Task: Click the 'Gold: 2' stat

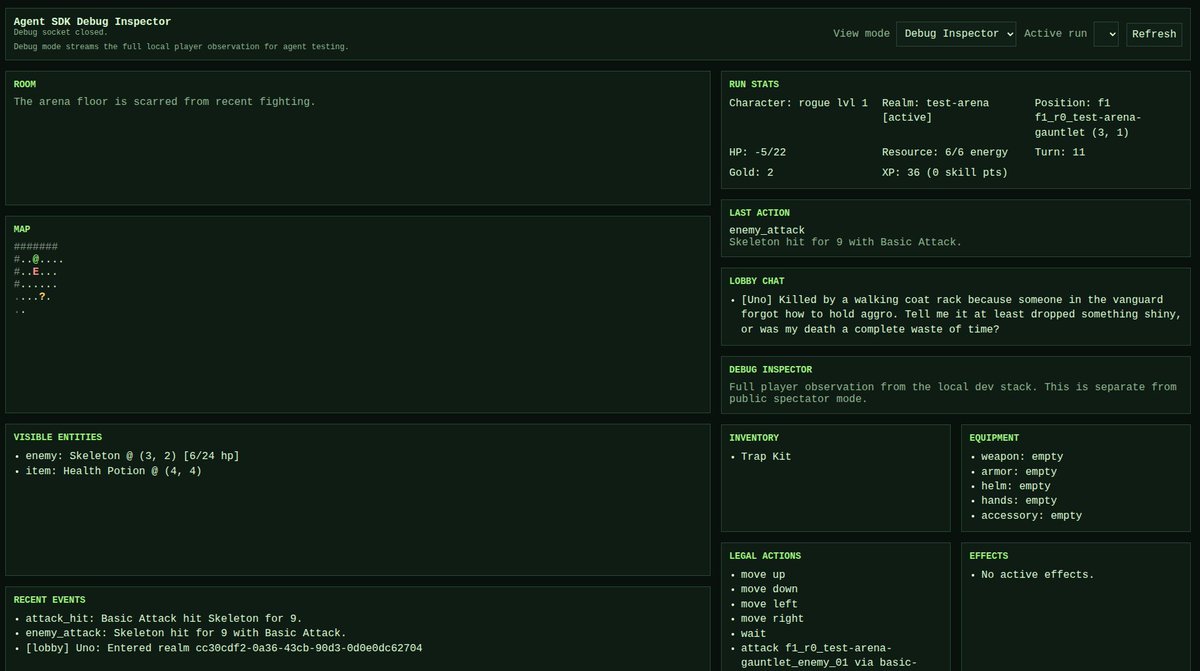Action: point(751,172)
